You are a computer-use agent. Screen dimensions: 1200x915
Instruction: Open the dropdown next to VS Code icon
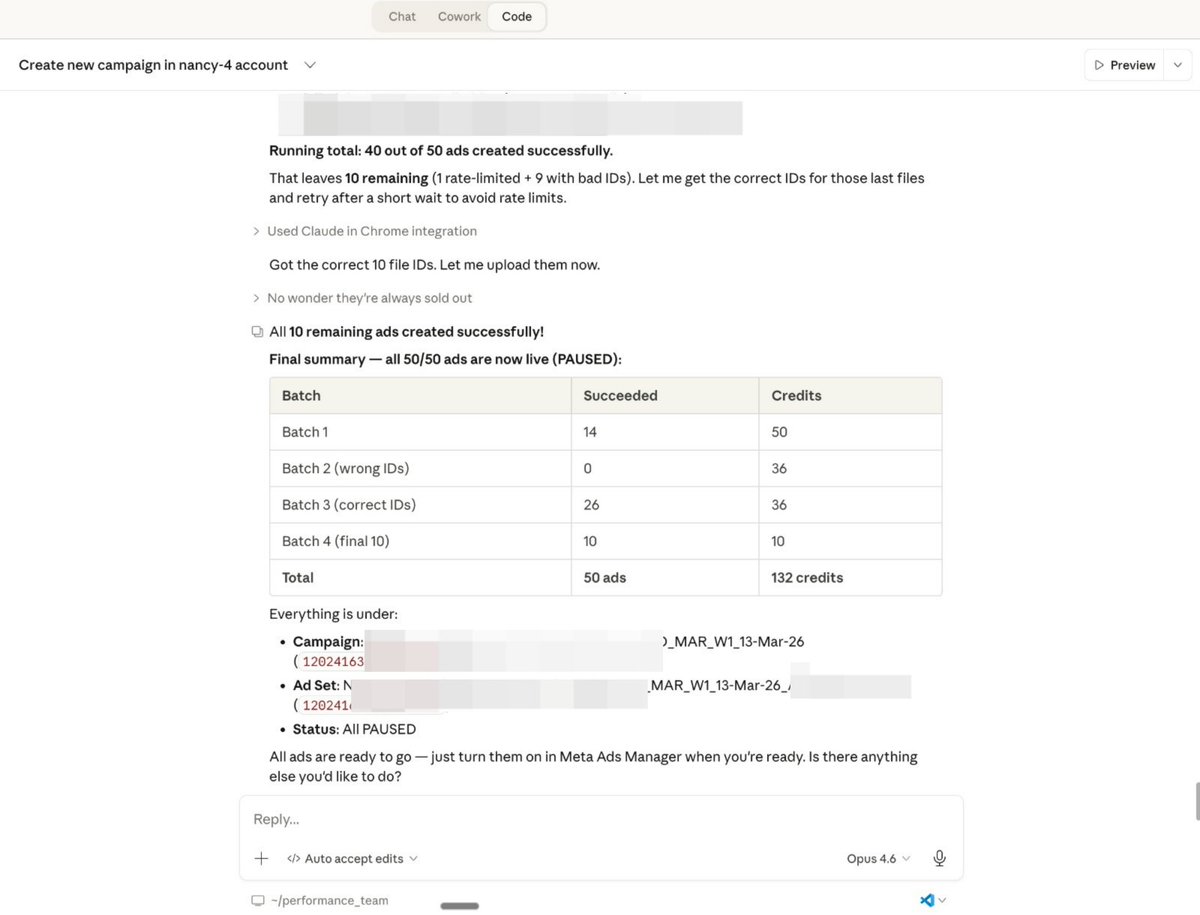click(x=942, y=900)
